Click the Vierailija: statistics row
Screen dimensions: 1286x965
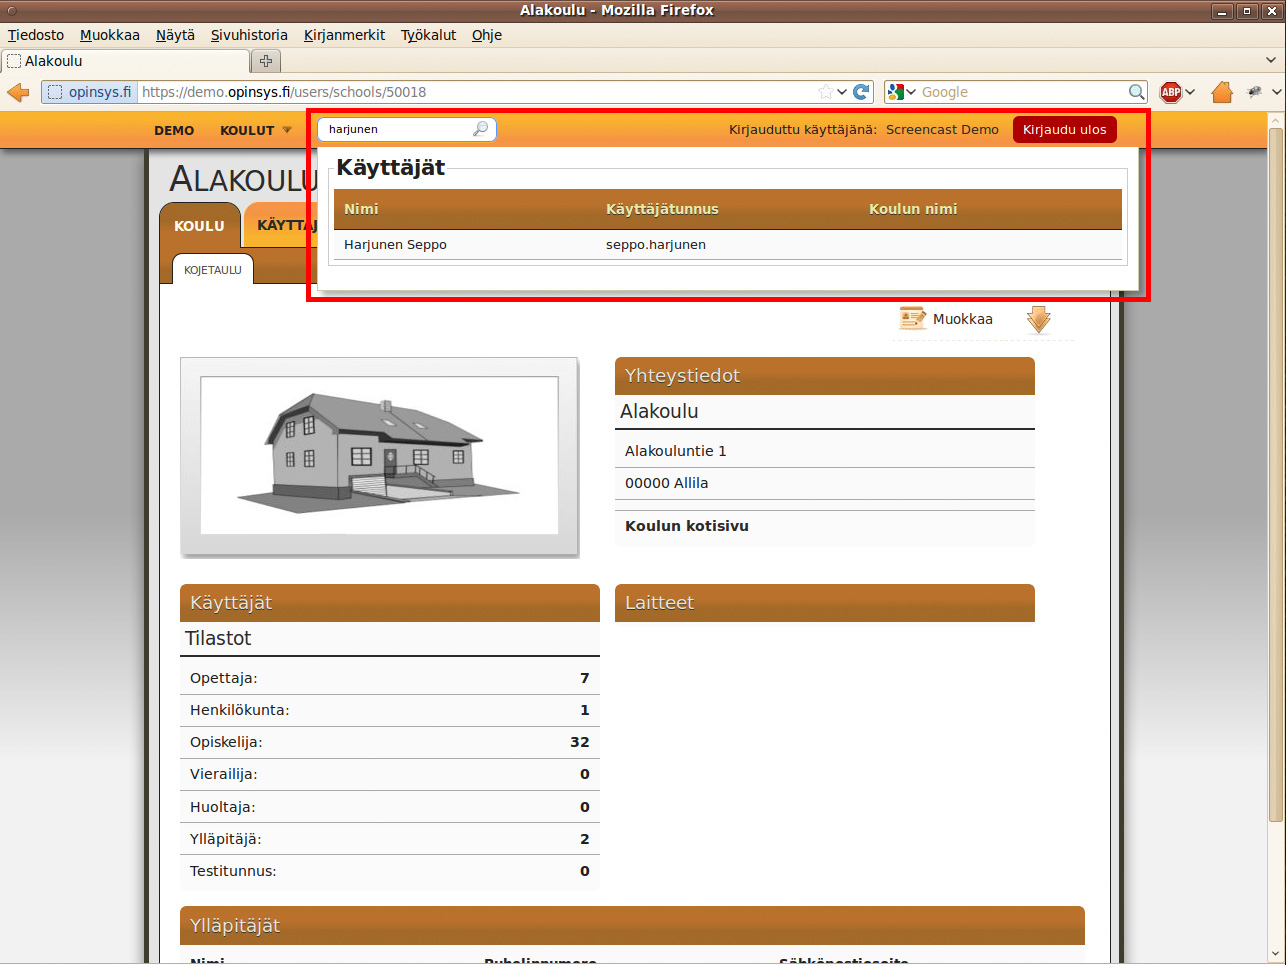pos(390,774)
